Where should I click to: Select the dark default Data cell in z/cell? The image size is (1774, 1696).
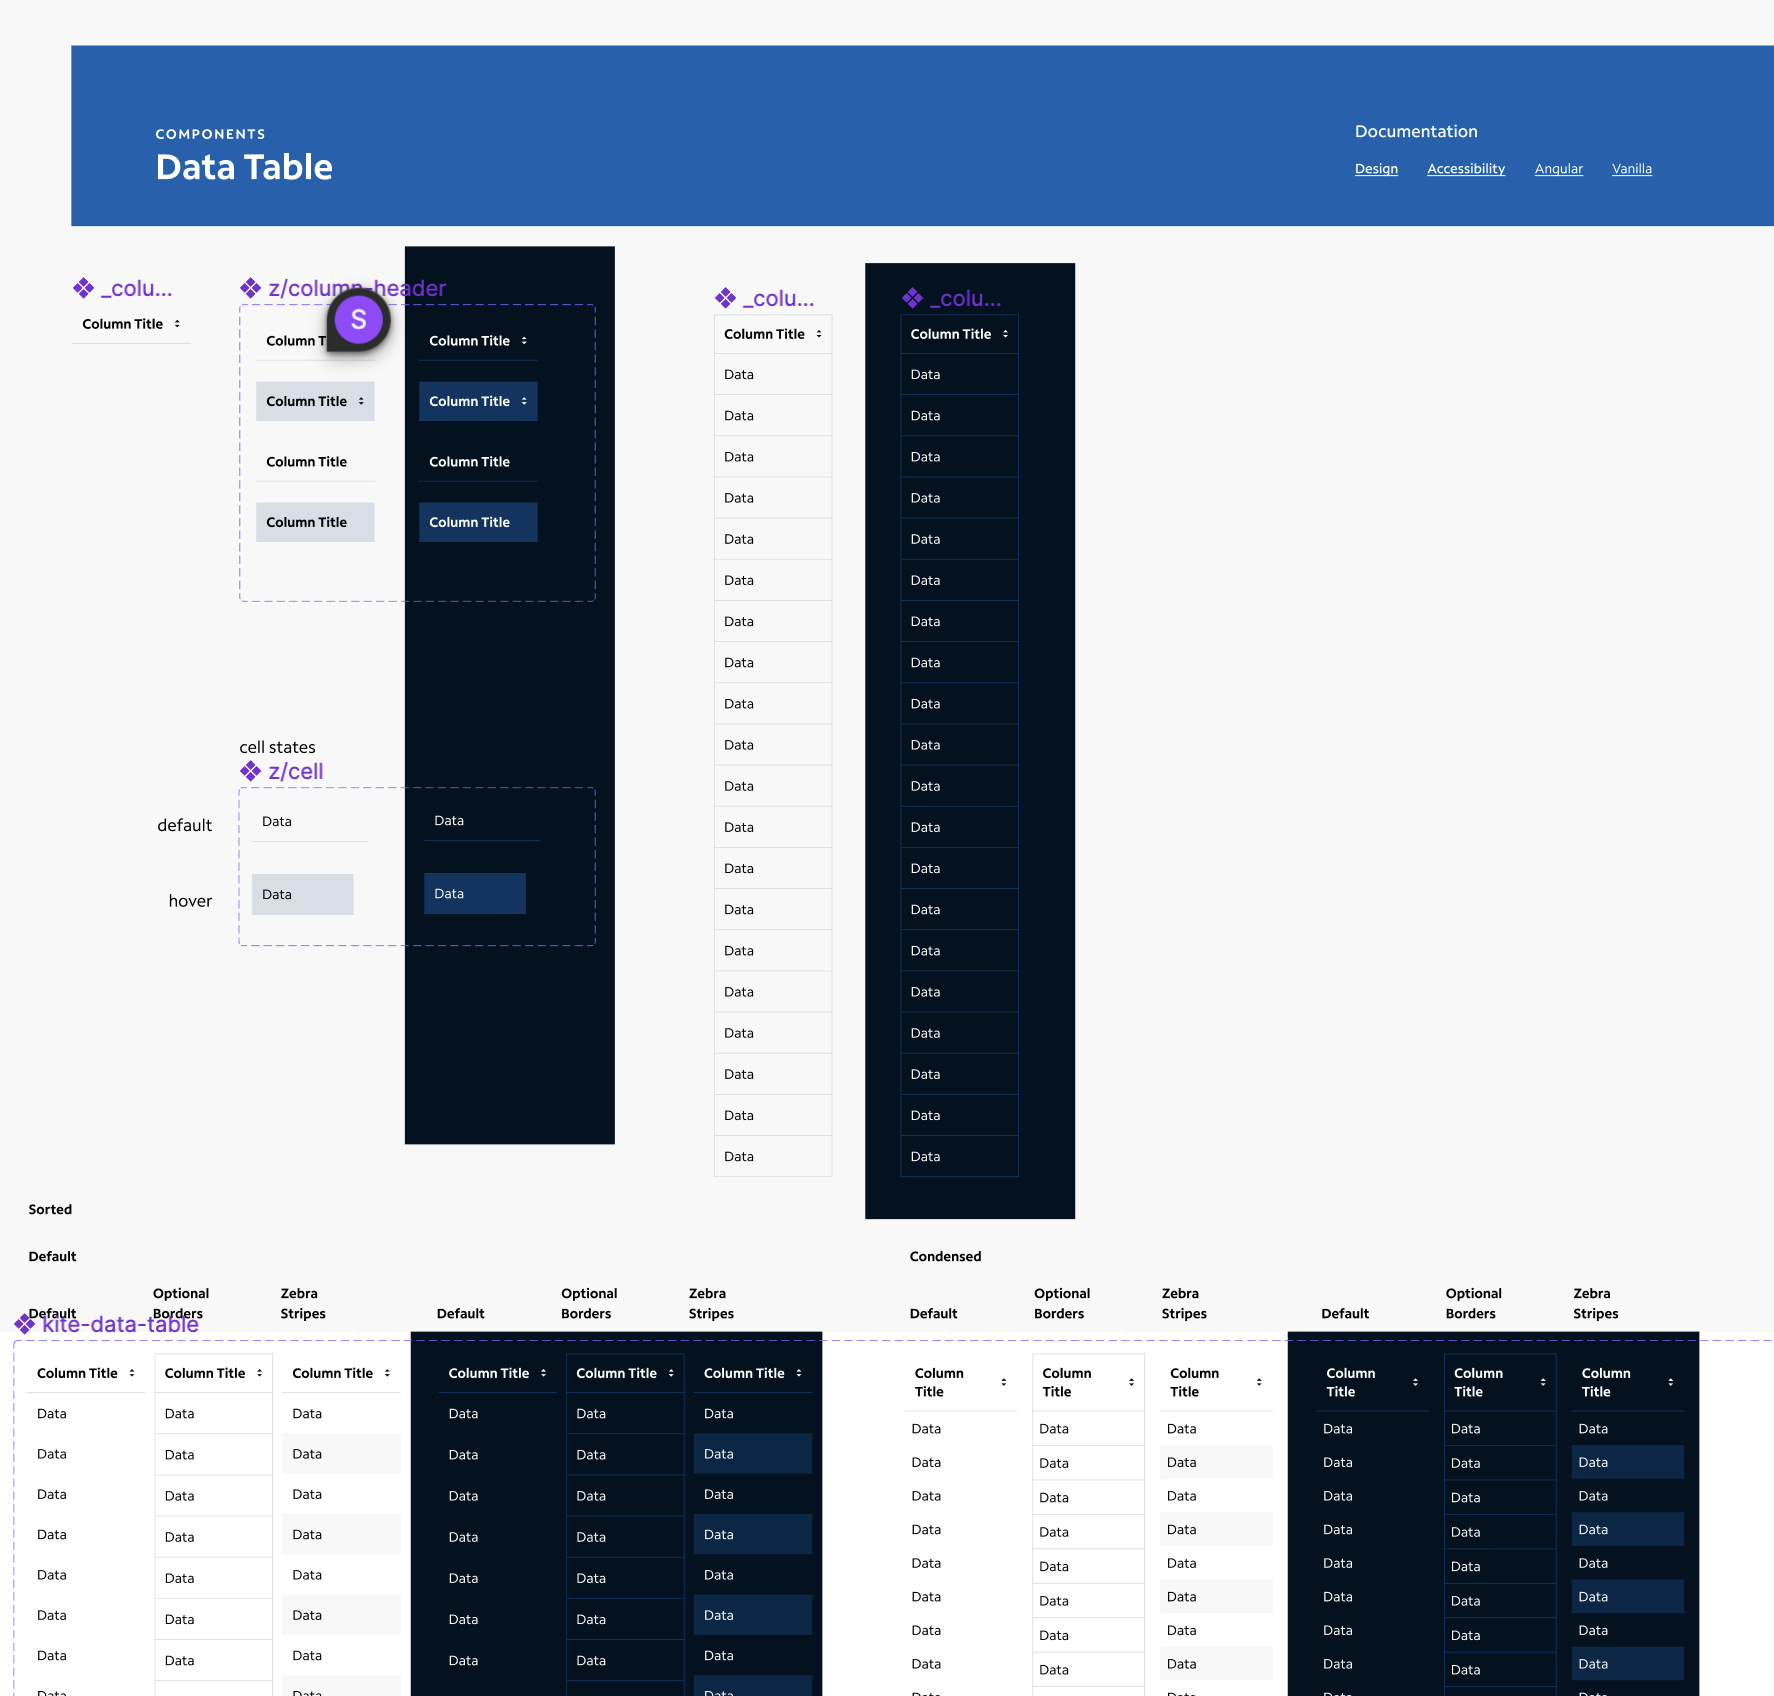point(482,820)
